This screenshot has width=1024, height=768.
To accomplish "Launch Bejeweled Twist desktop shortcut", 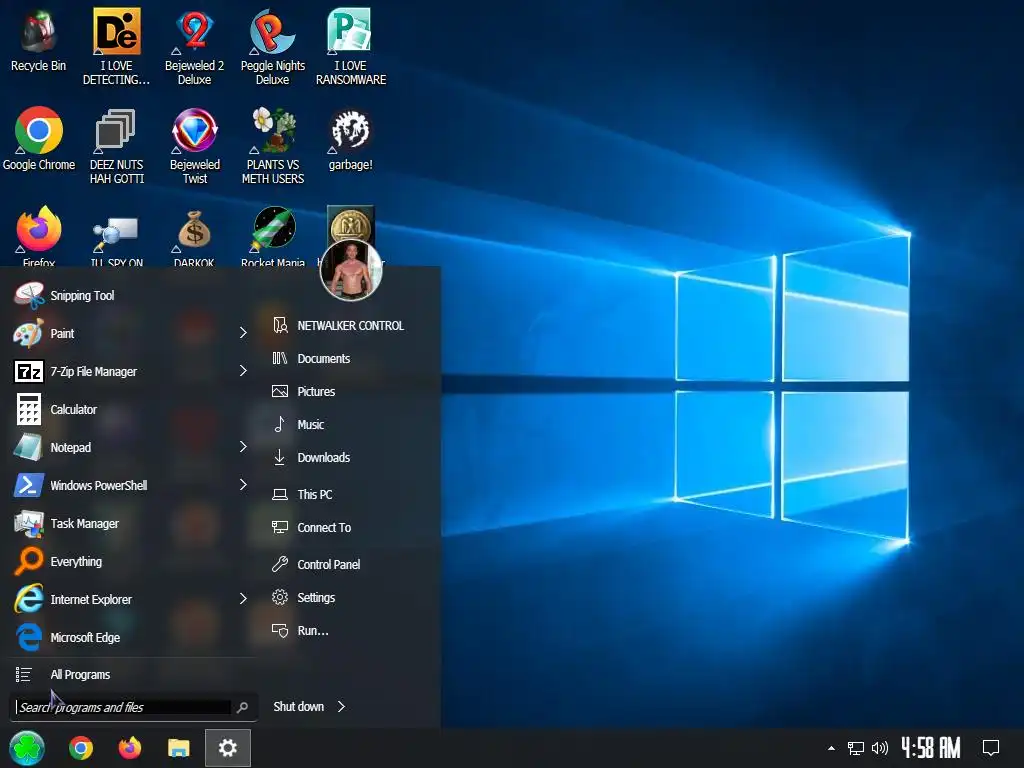I will 195,146.
